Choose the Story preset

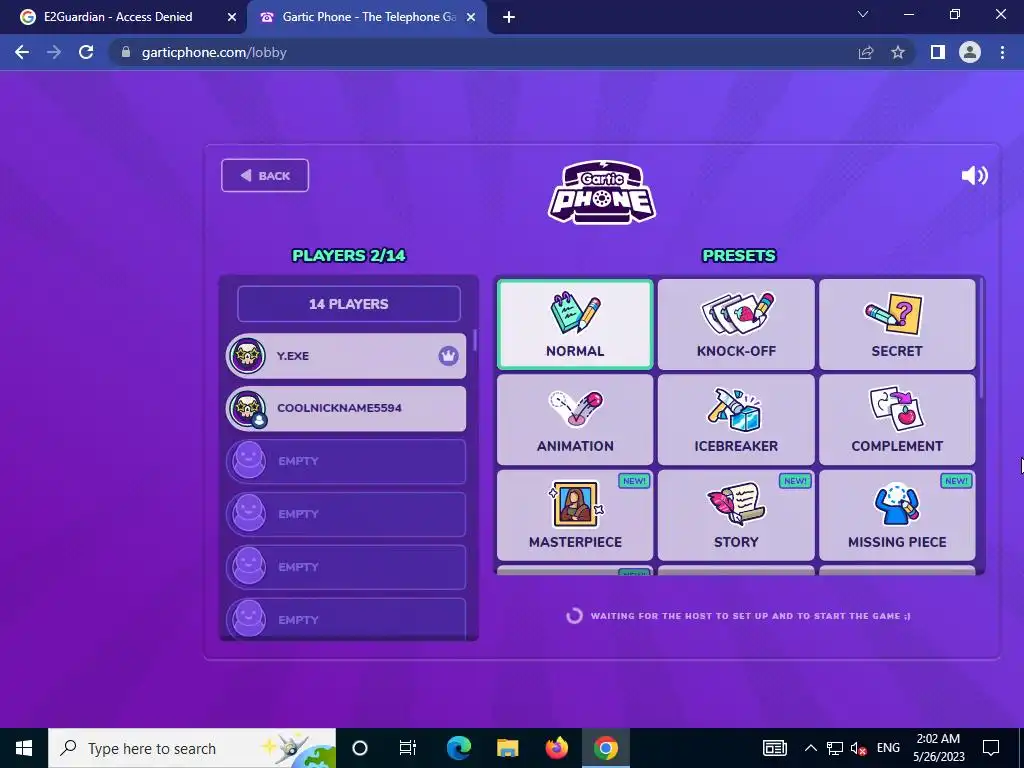tap(736, 515)
